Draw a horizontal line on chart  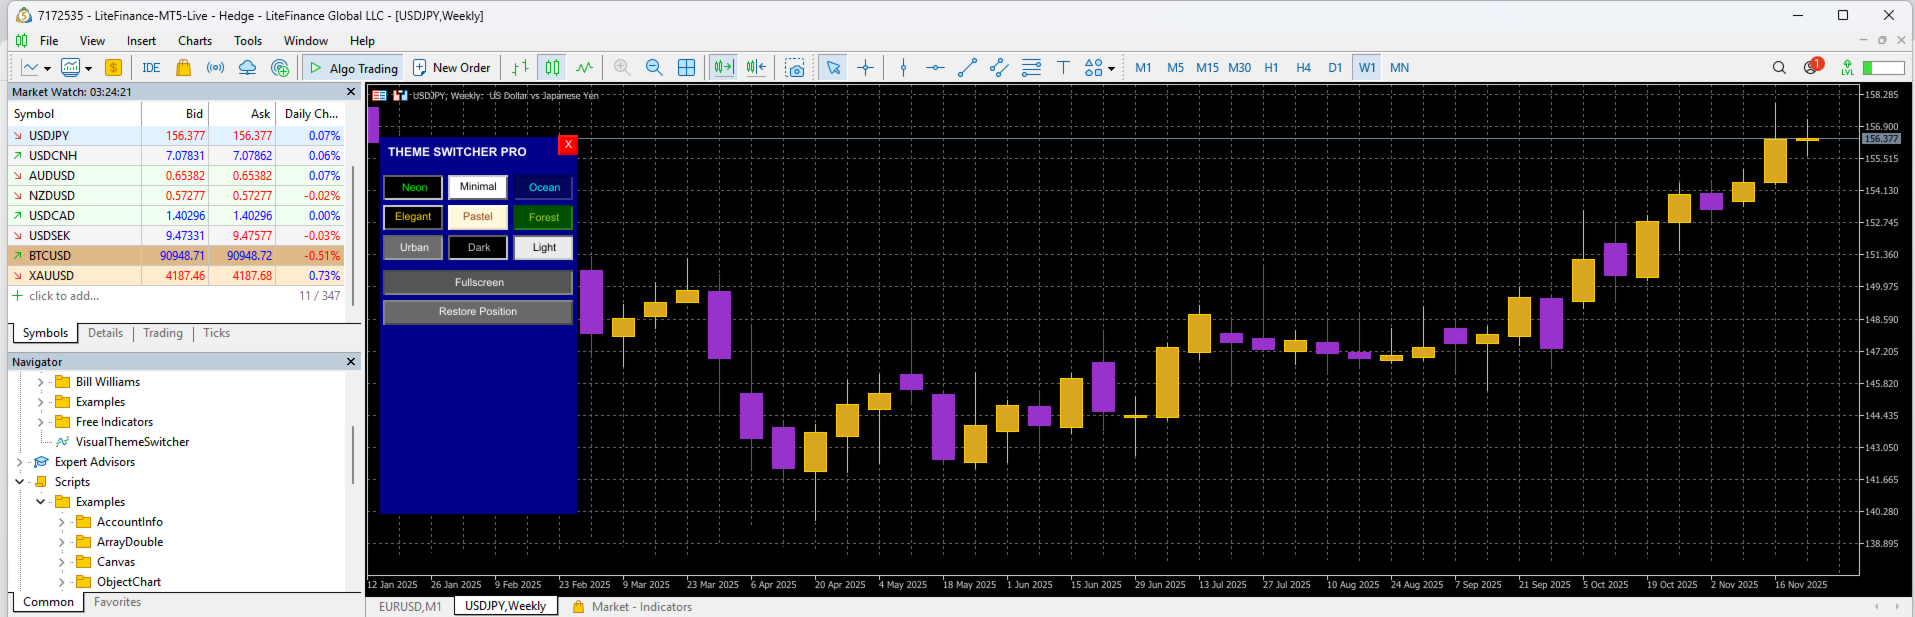point(935,68)
